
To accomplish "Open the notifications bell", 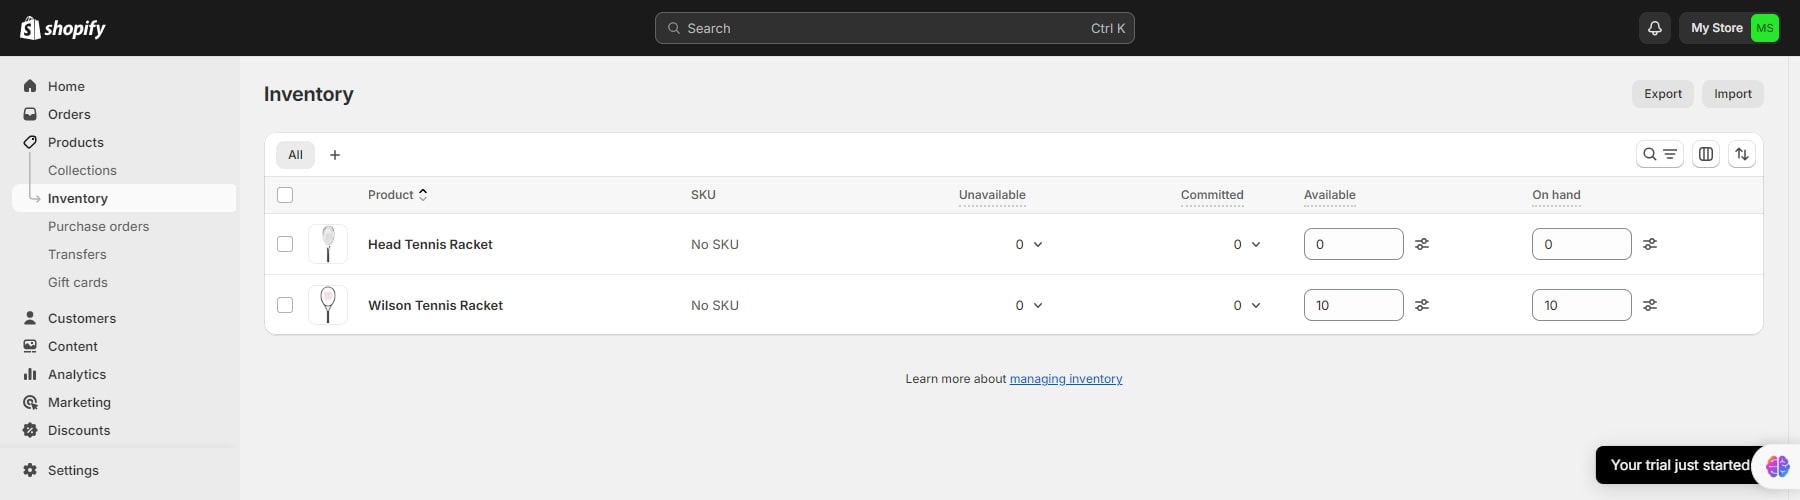I will coord(1655,28).
